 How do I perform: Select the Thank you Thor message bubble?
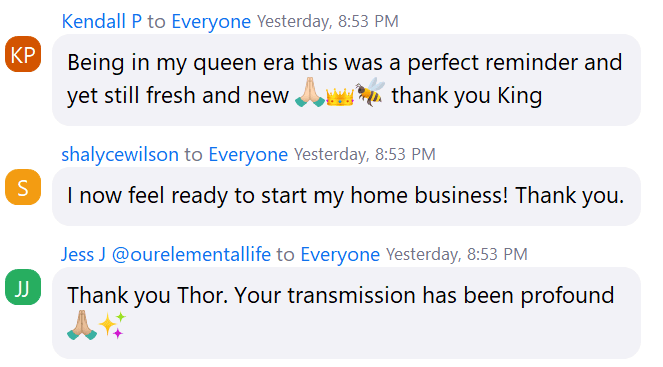point(346,313)
